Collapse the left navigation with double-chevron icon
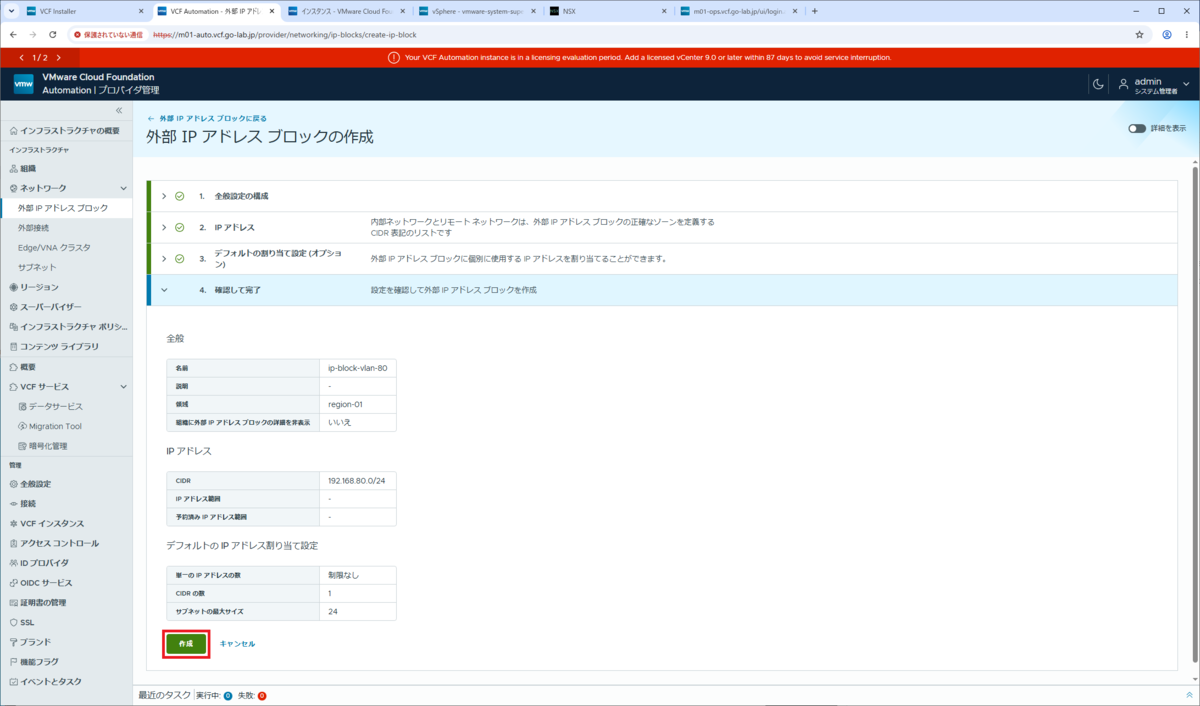The image size is (1200, 706). (118, 110)
